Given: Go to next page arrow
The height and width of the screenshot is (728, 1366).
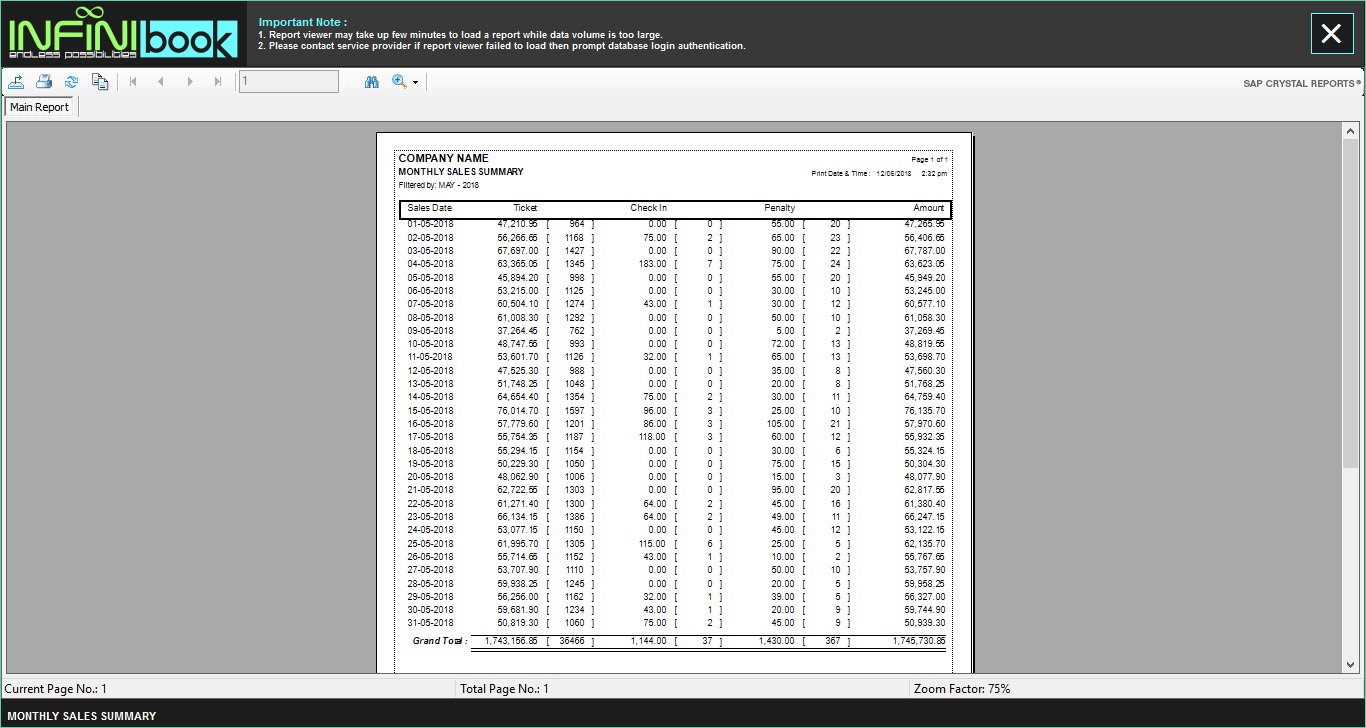Looking at the screenshot, I should (190, 82).
